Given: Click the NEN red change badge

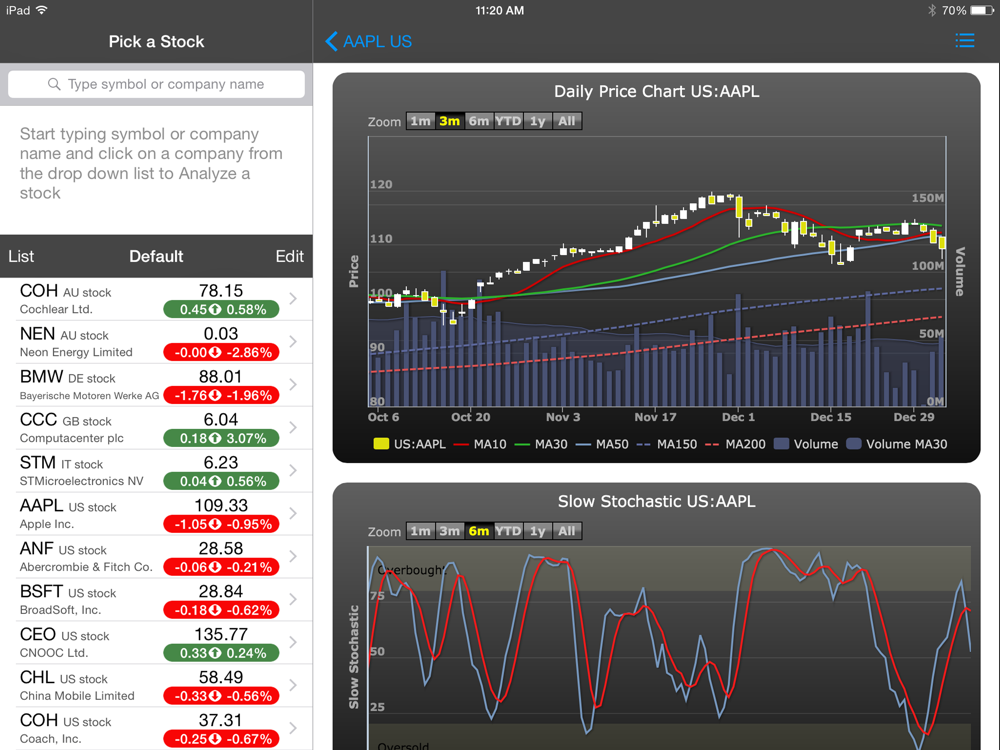Looking at the screenshot, I should coord(221,352).
